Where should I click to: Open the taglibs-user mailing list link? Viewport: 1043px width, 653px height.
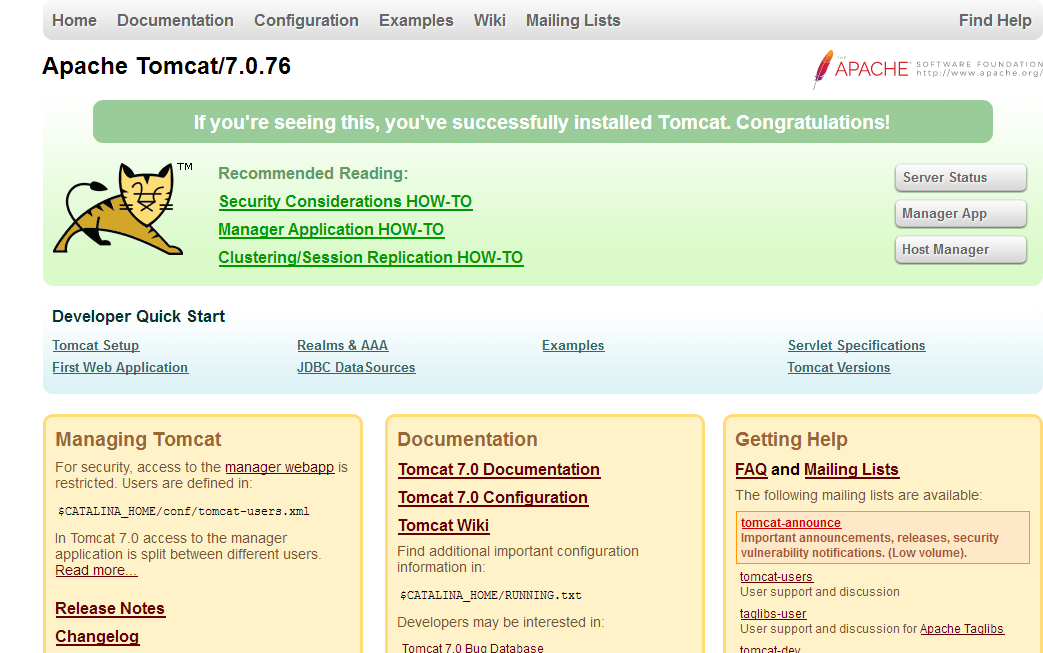click(773, 614)
